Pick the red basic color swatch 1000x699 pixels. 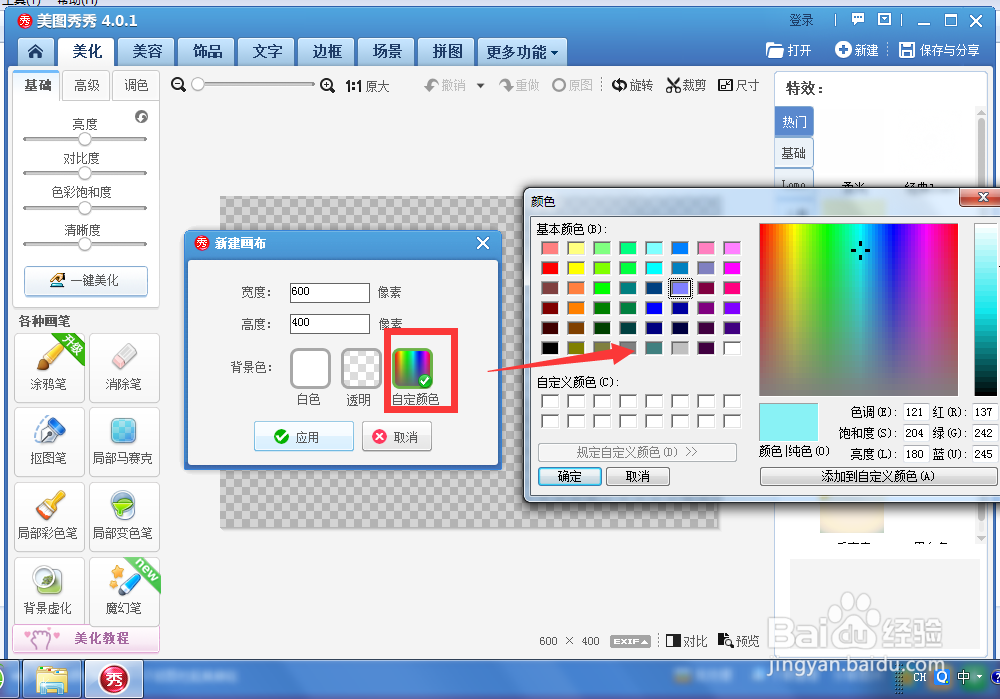[550, 268]
